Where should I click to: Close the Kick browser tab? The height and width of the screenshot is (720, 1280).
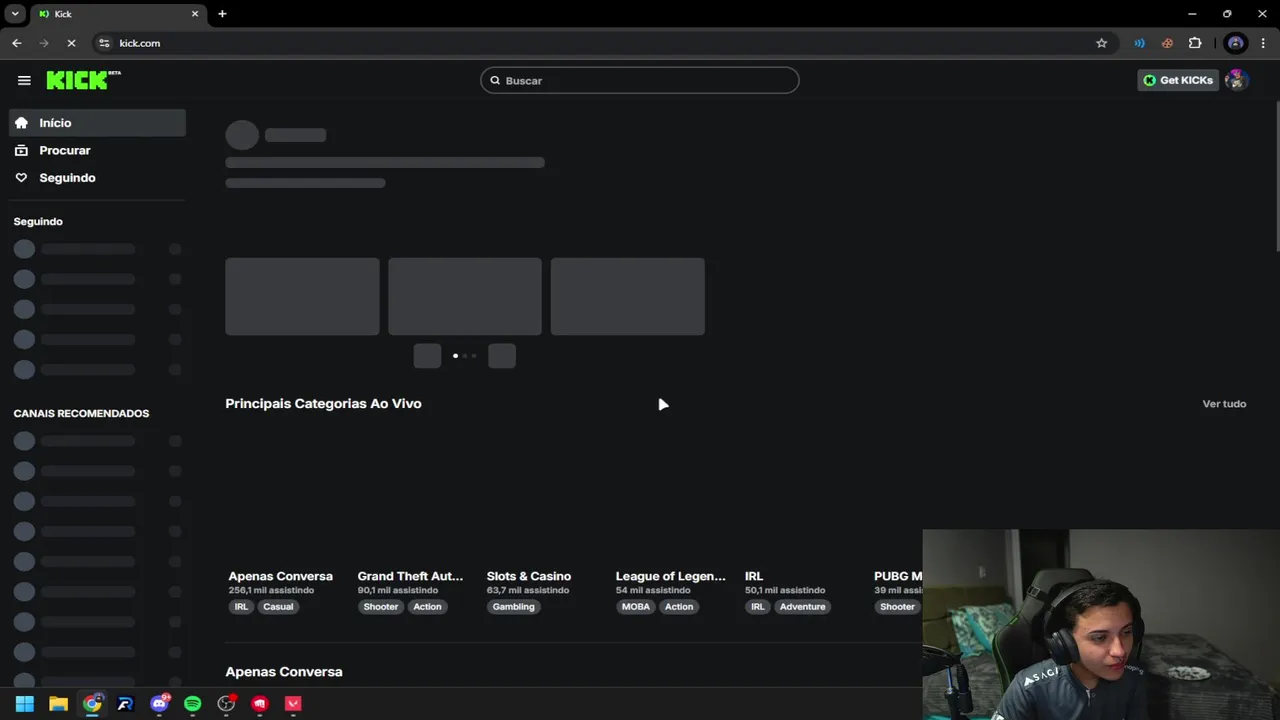pos(195,14)
